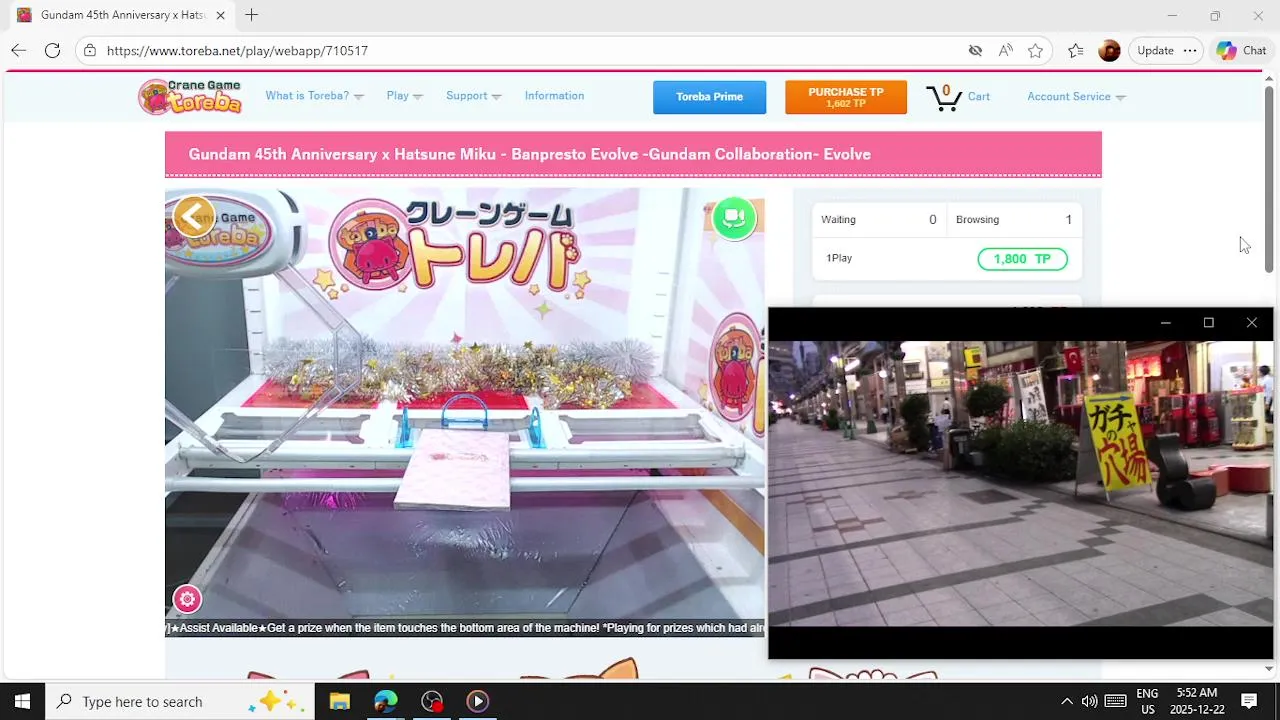Click the scrolling Assist Available notice text
Image resolution: width=1280 pixels, height=720 pixels.
pos(465,628)
